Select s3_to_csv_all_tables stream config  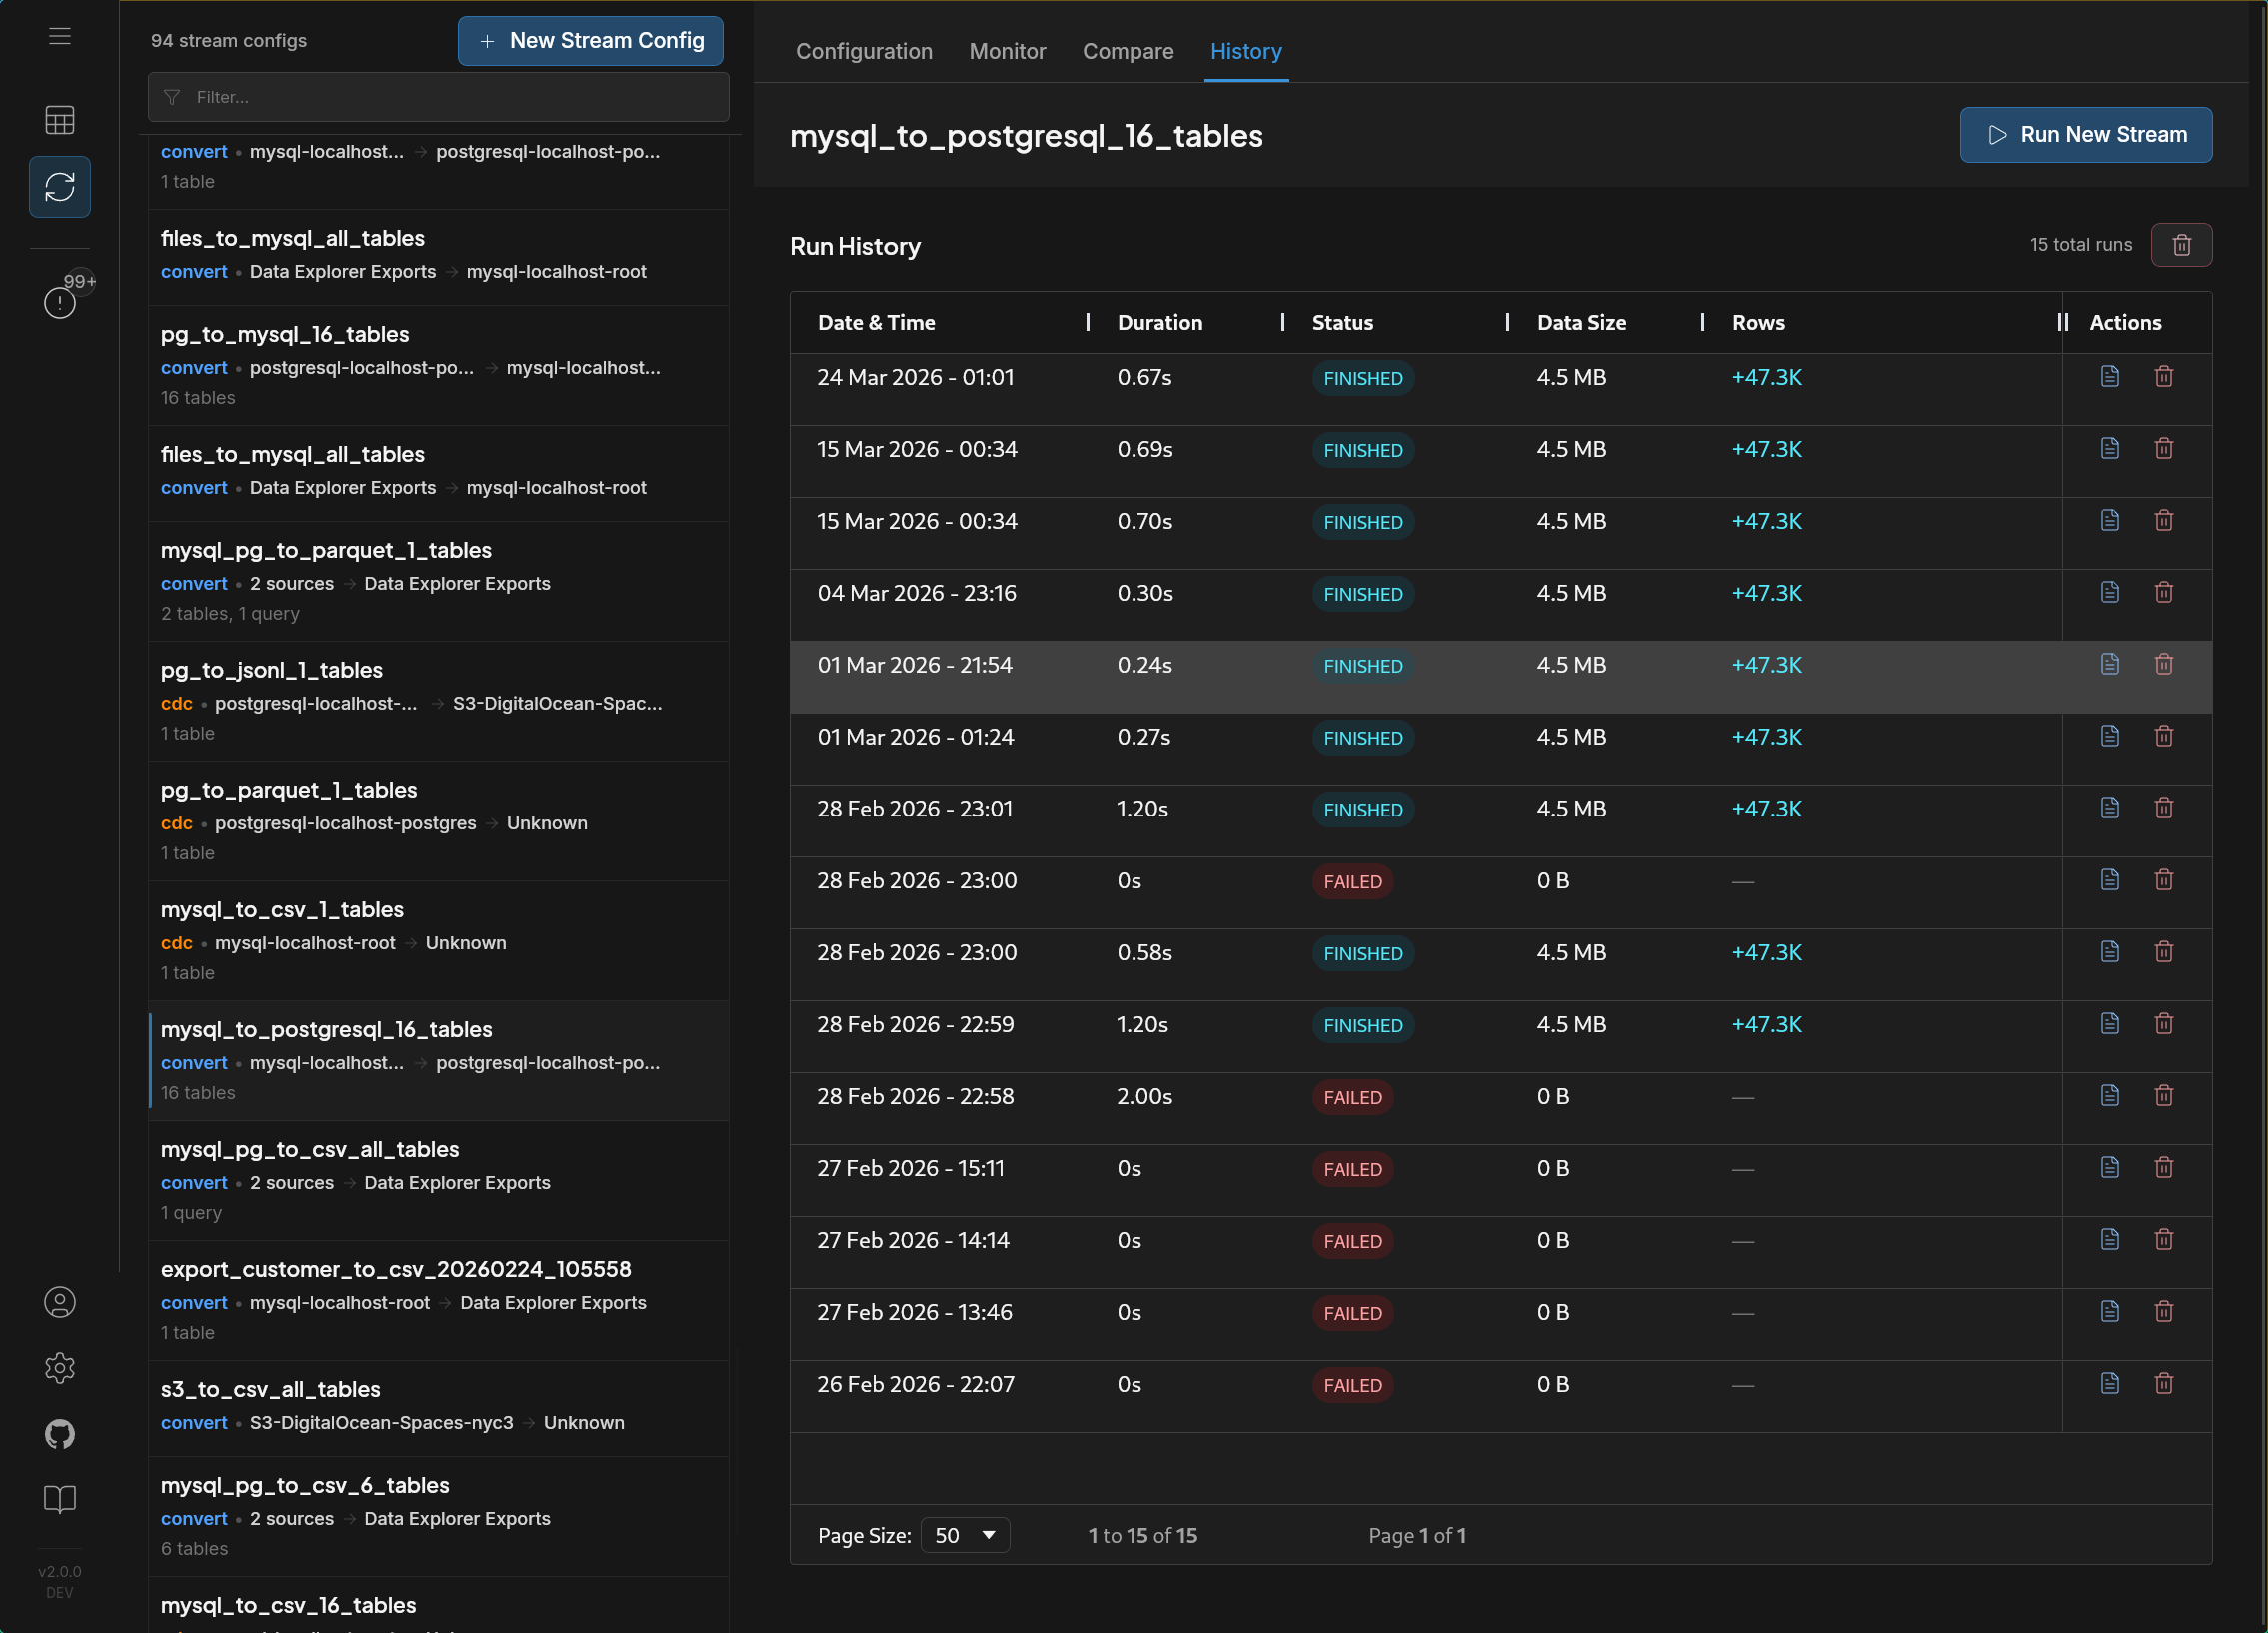click(438, 1409)
